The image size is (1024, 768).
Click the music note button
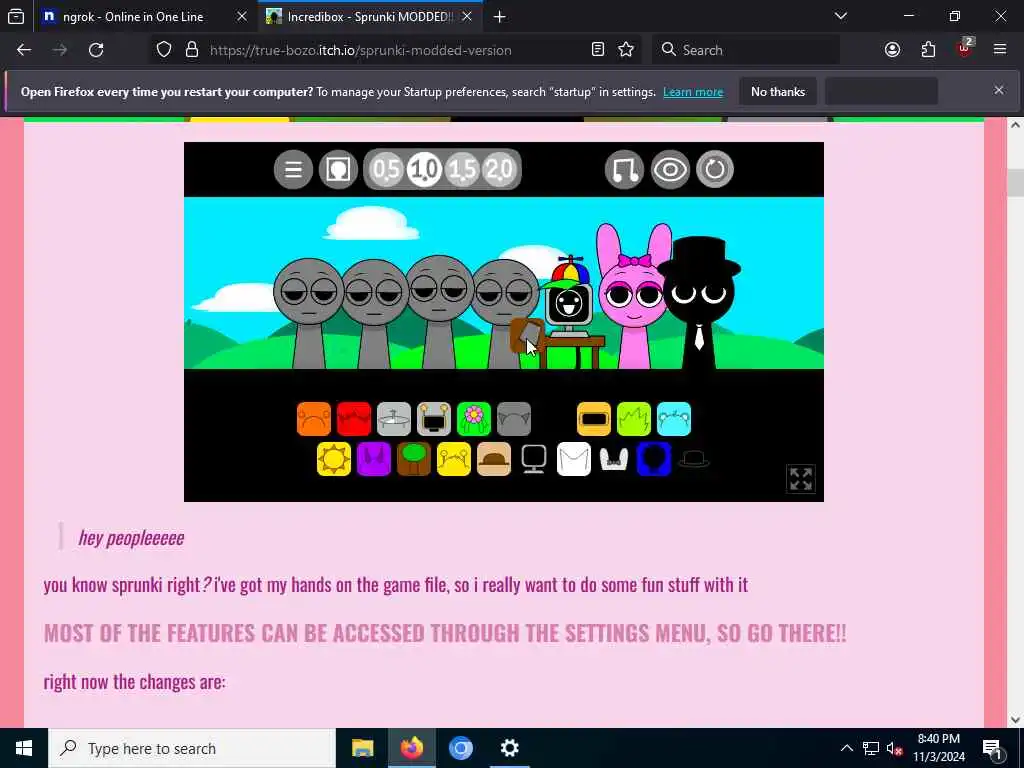[x=624, y=169]
